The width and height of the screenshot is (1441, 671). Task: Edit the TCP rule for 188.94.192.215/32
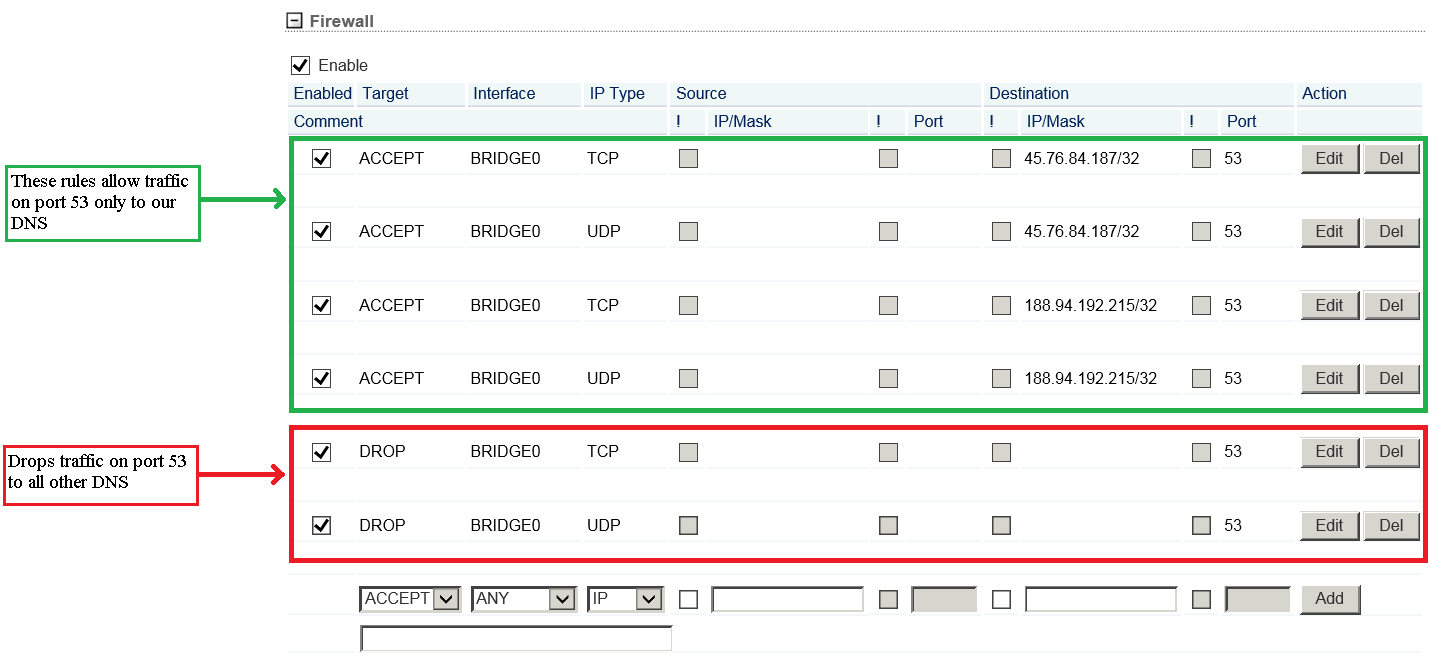(x=1329, y=305)
